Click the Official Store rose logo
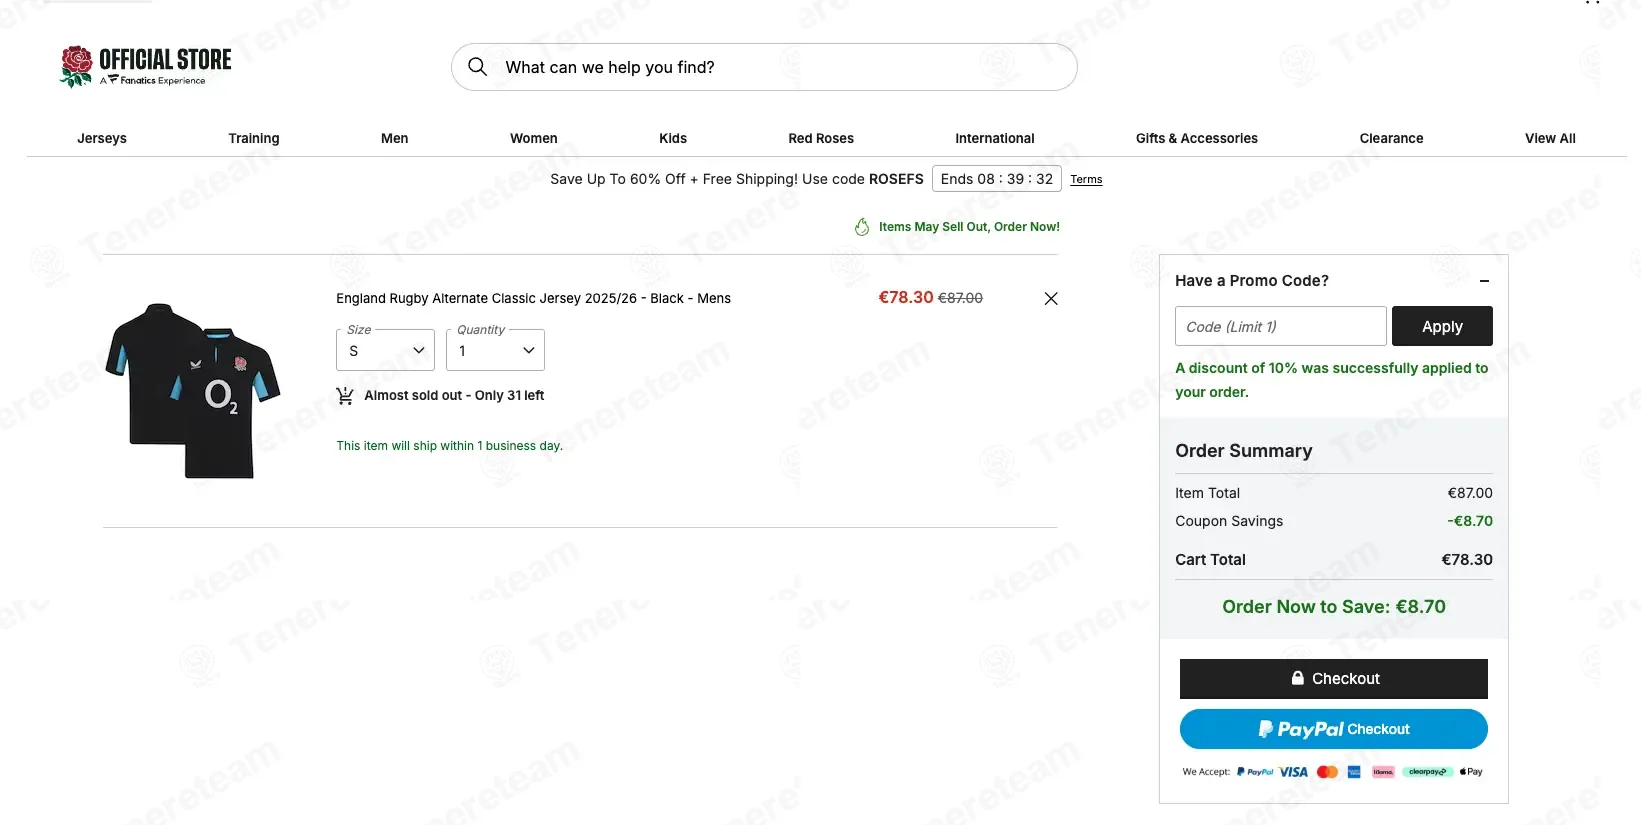Screen dimensions: 1641x825 pyautogui.click(x=146, y=66)
